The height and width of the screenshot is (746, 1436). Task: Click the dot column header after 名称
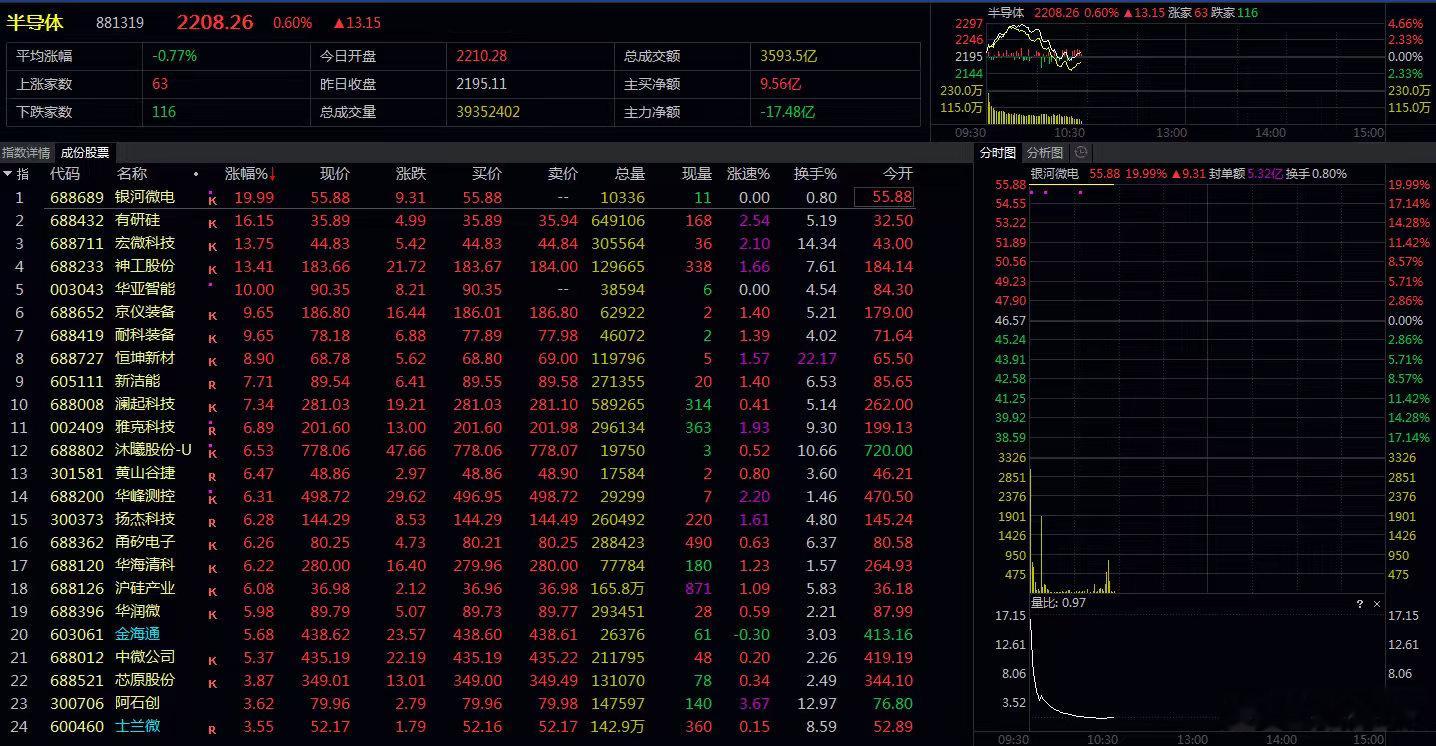click(196, 174)
